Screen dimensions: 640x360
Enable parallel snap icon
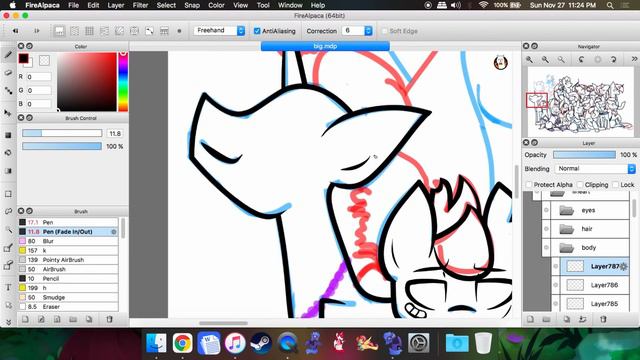pos(75,31)
